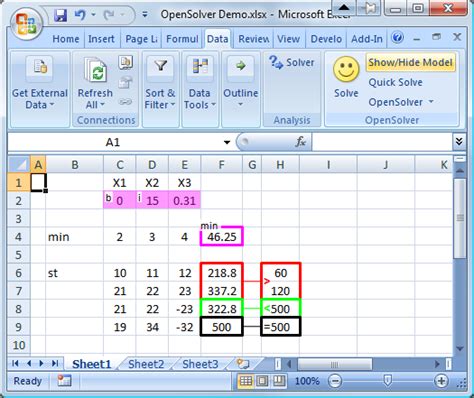Select row 4 header
The width and height of the screenshot is (474, 398).
coord(19,237)
